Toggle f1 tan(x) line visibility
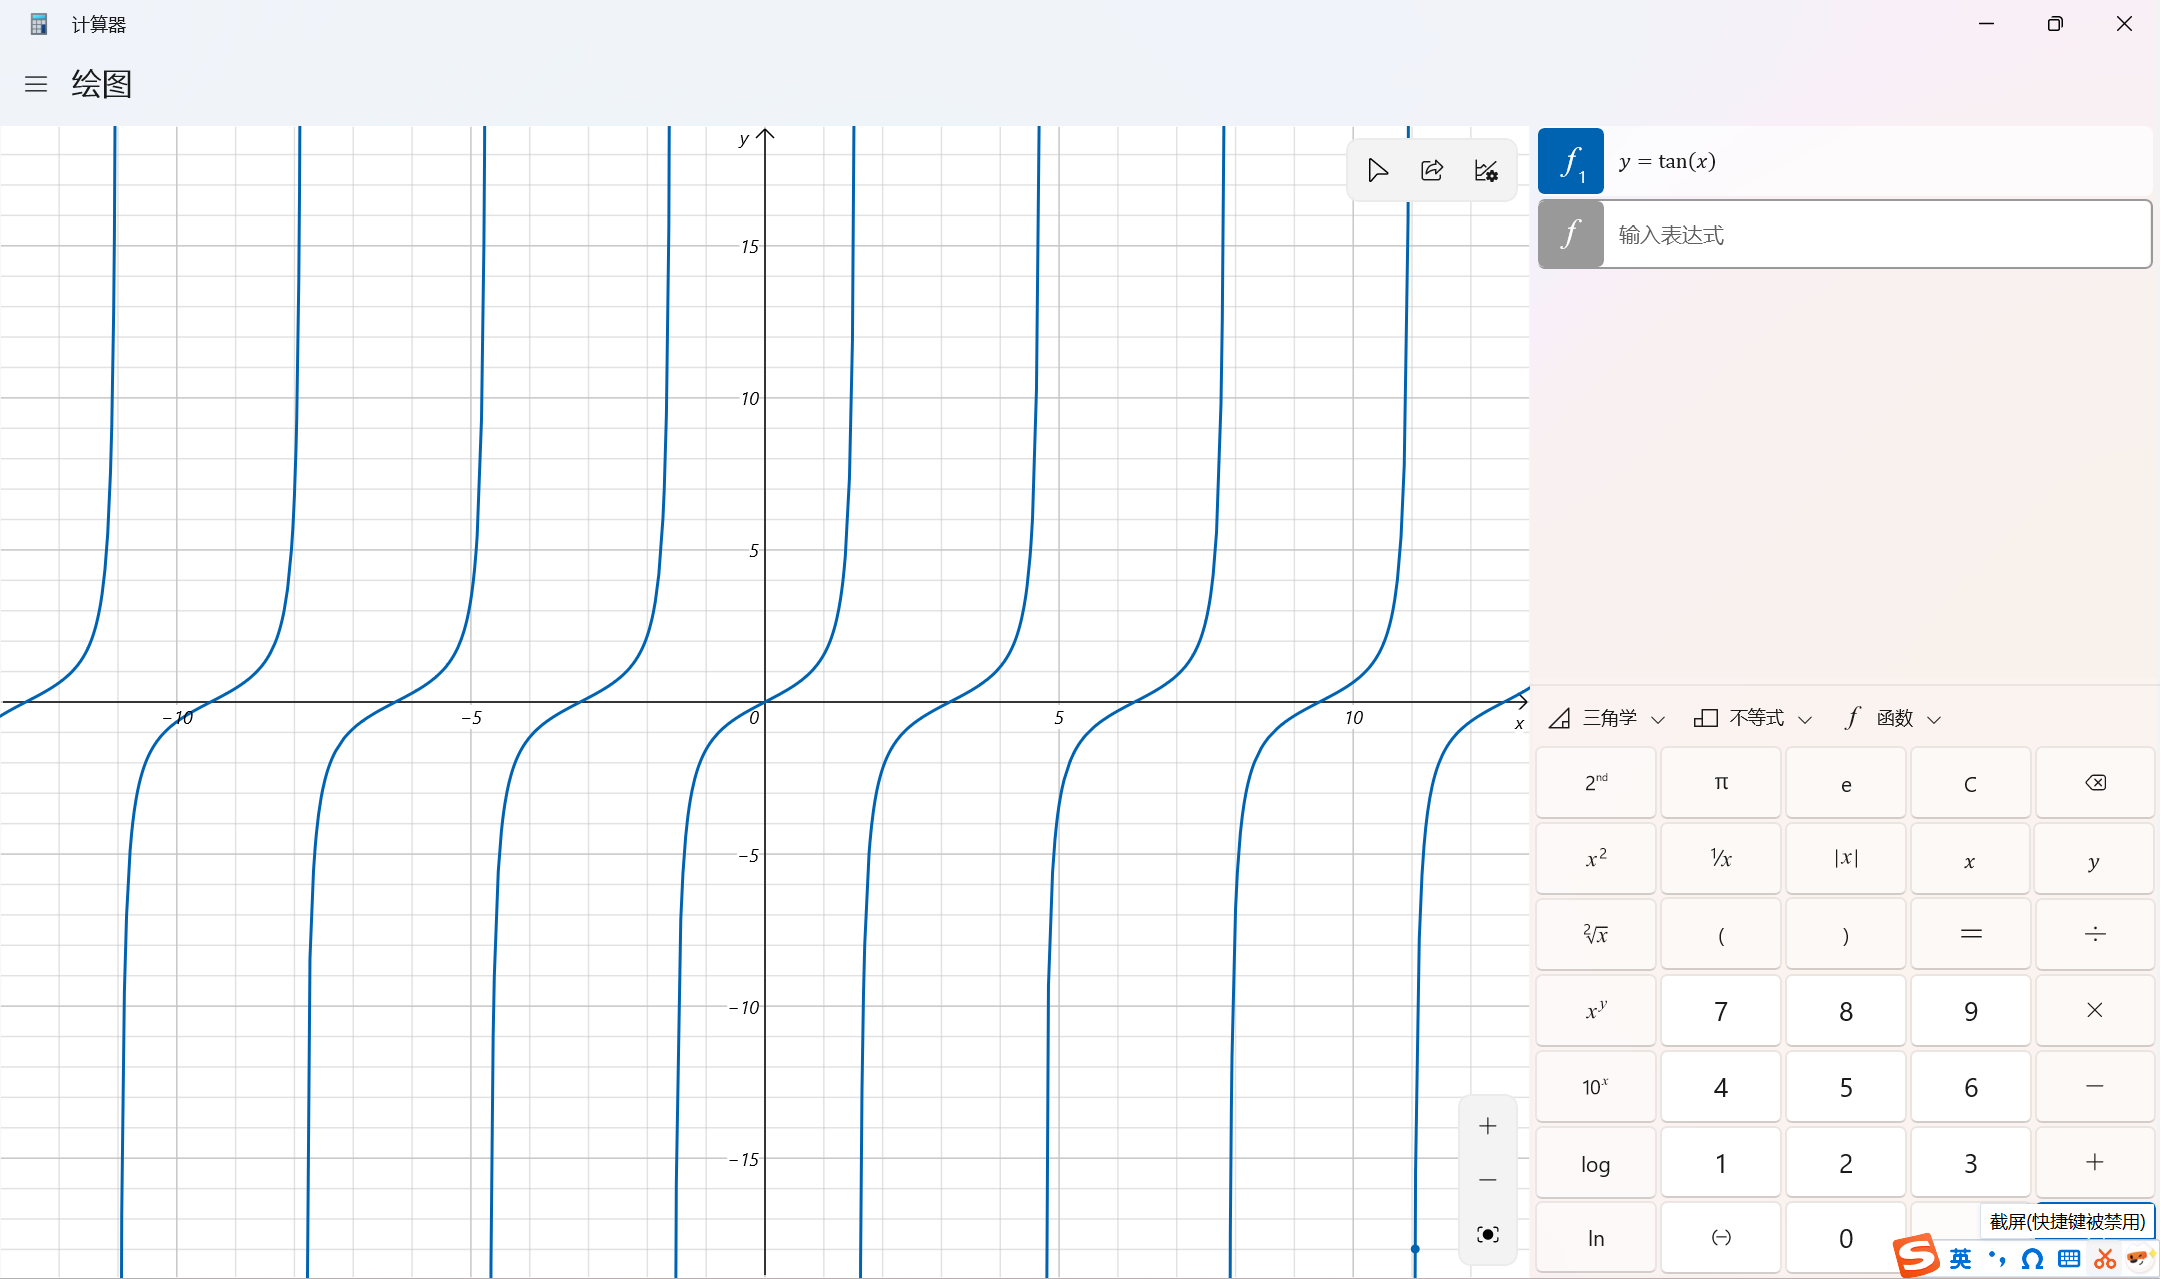 [x=1570, y=161]
